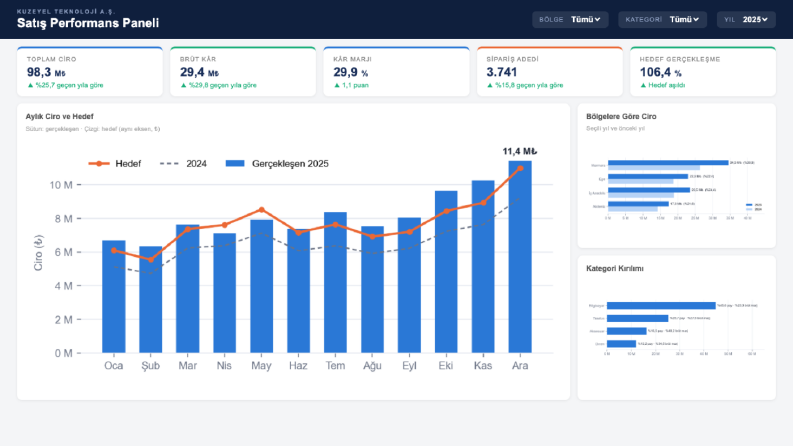Open the Kategori filter dropdown
The width and height of the screenshot is (793, 446).
pos(663,20)
